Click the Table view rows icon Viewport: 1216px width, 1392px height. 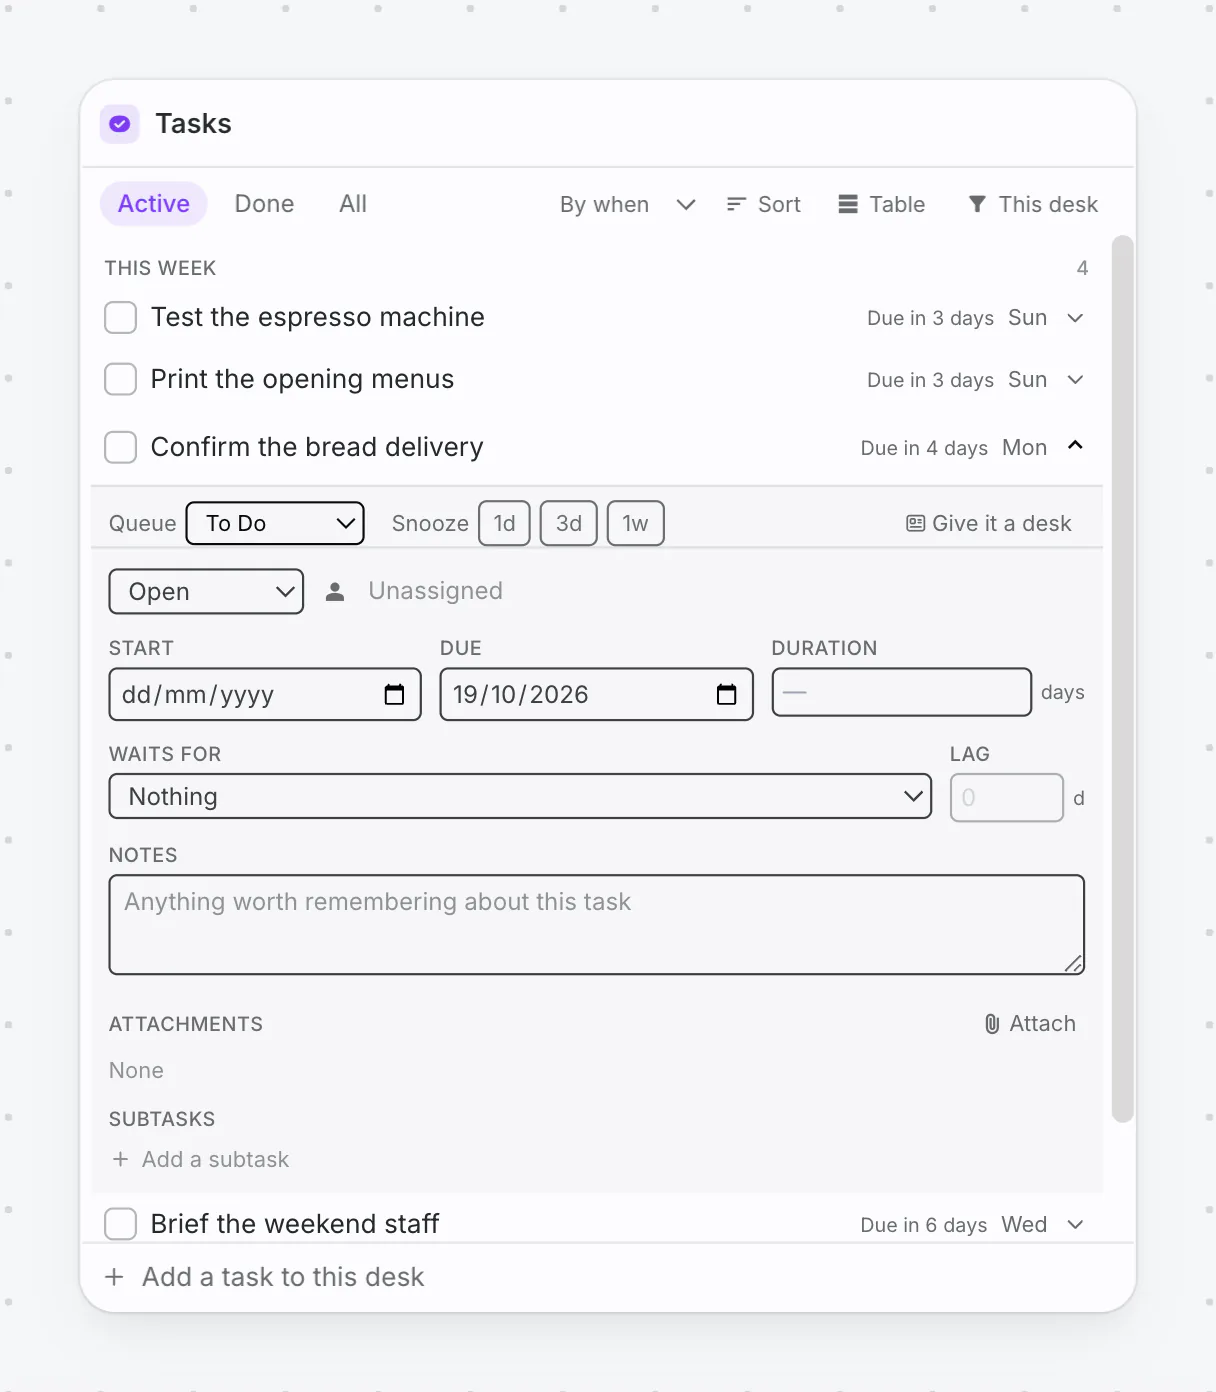848,204
